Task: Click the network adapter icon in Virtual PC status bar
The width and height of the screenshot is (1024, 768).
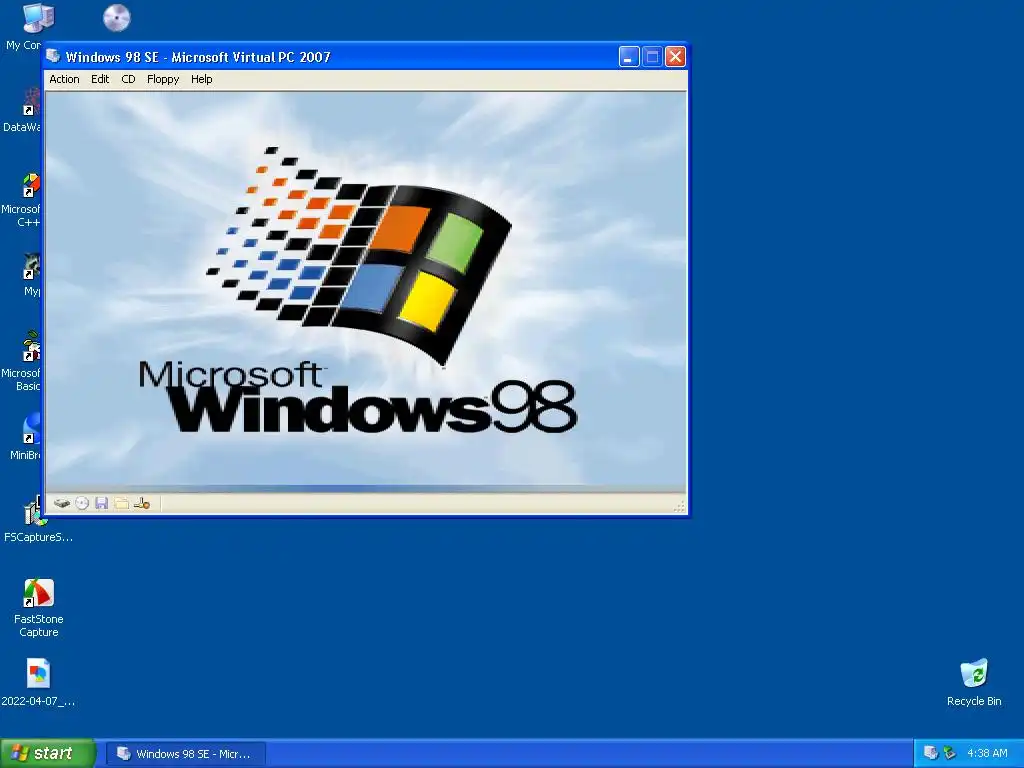Action: 142,503
